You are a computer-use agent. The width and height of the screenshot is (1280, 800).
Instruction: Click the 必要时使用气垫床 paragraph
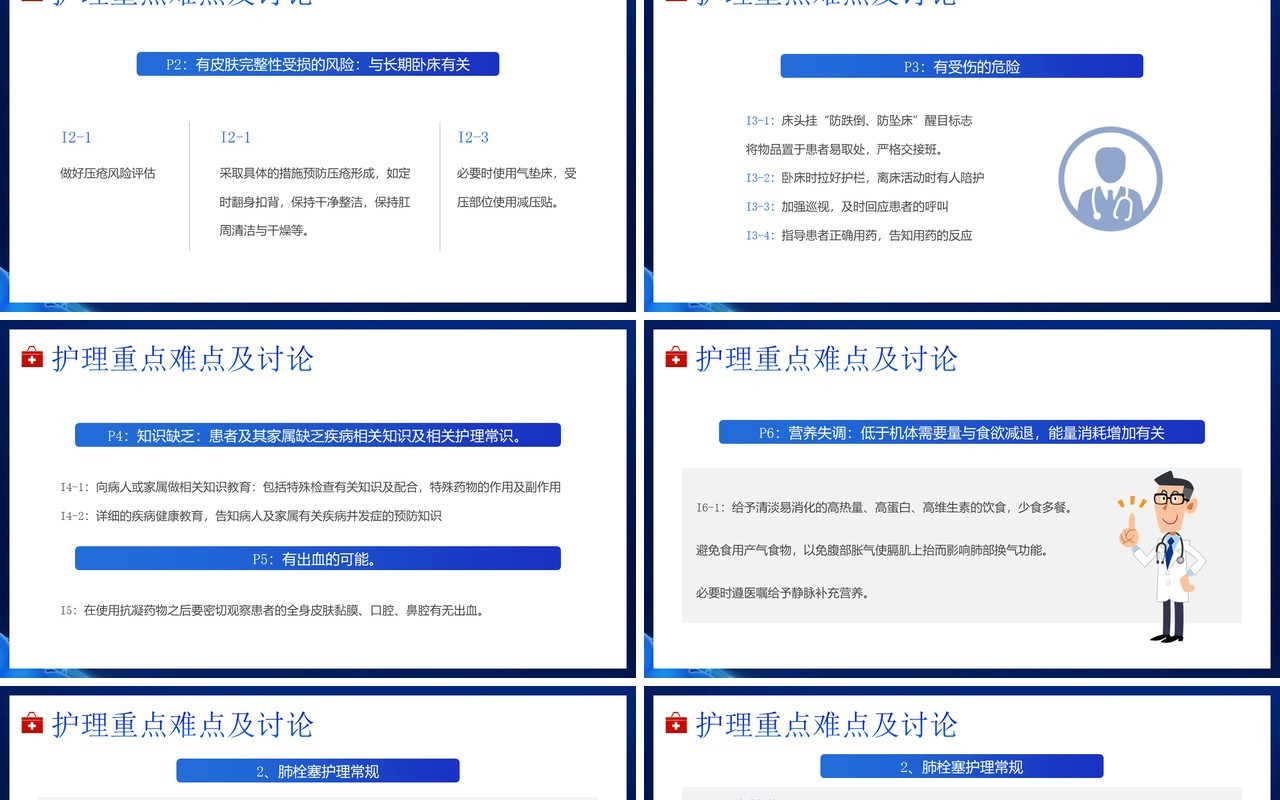coord(517,187)
